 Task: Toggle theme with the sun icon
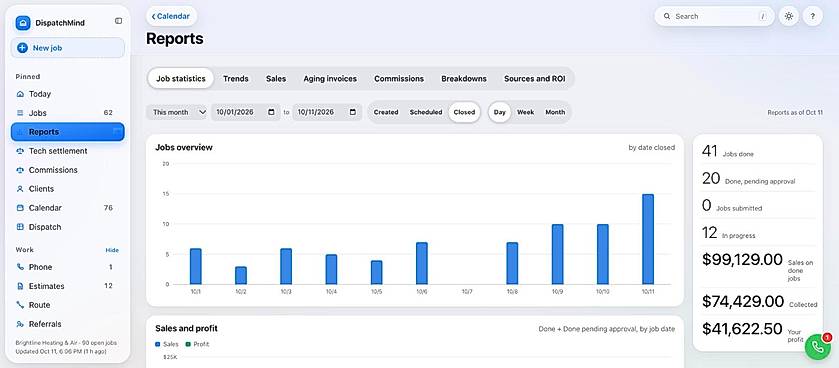pyautogui.click(x=789, y=17)
